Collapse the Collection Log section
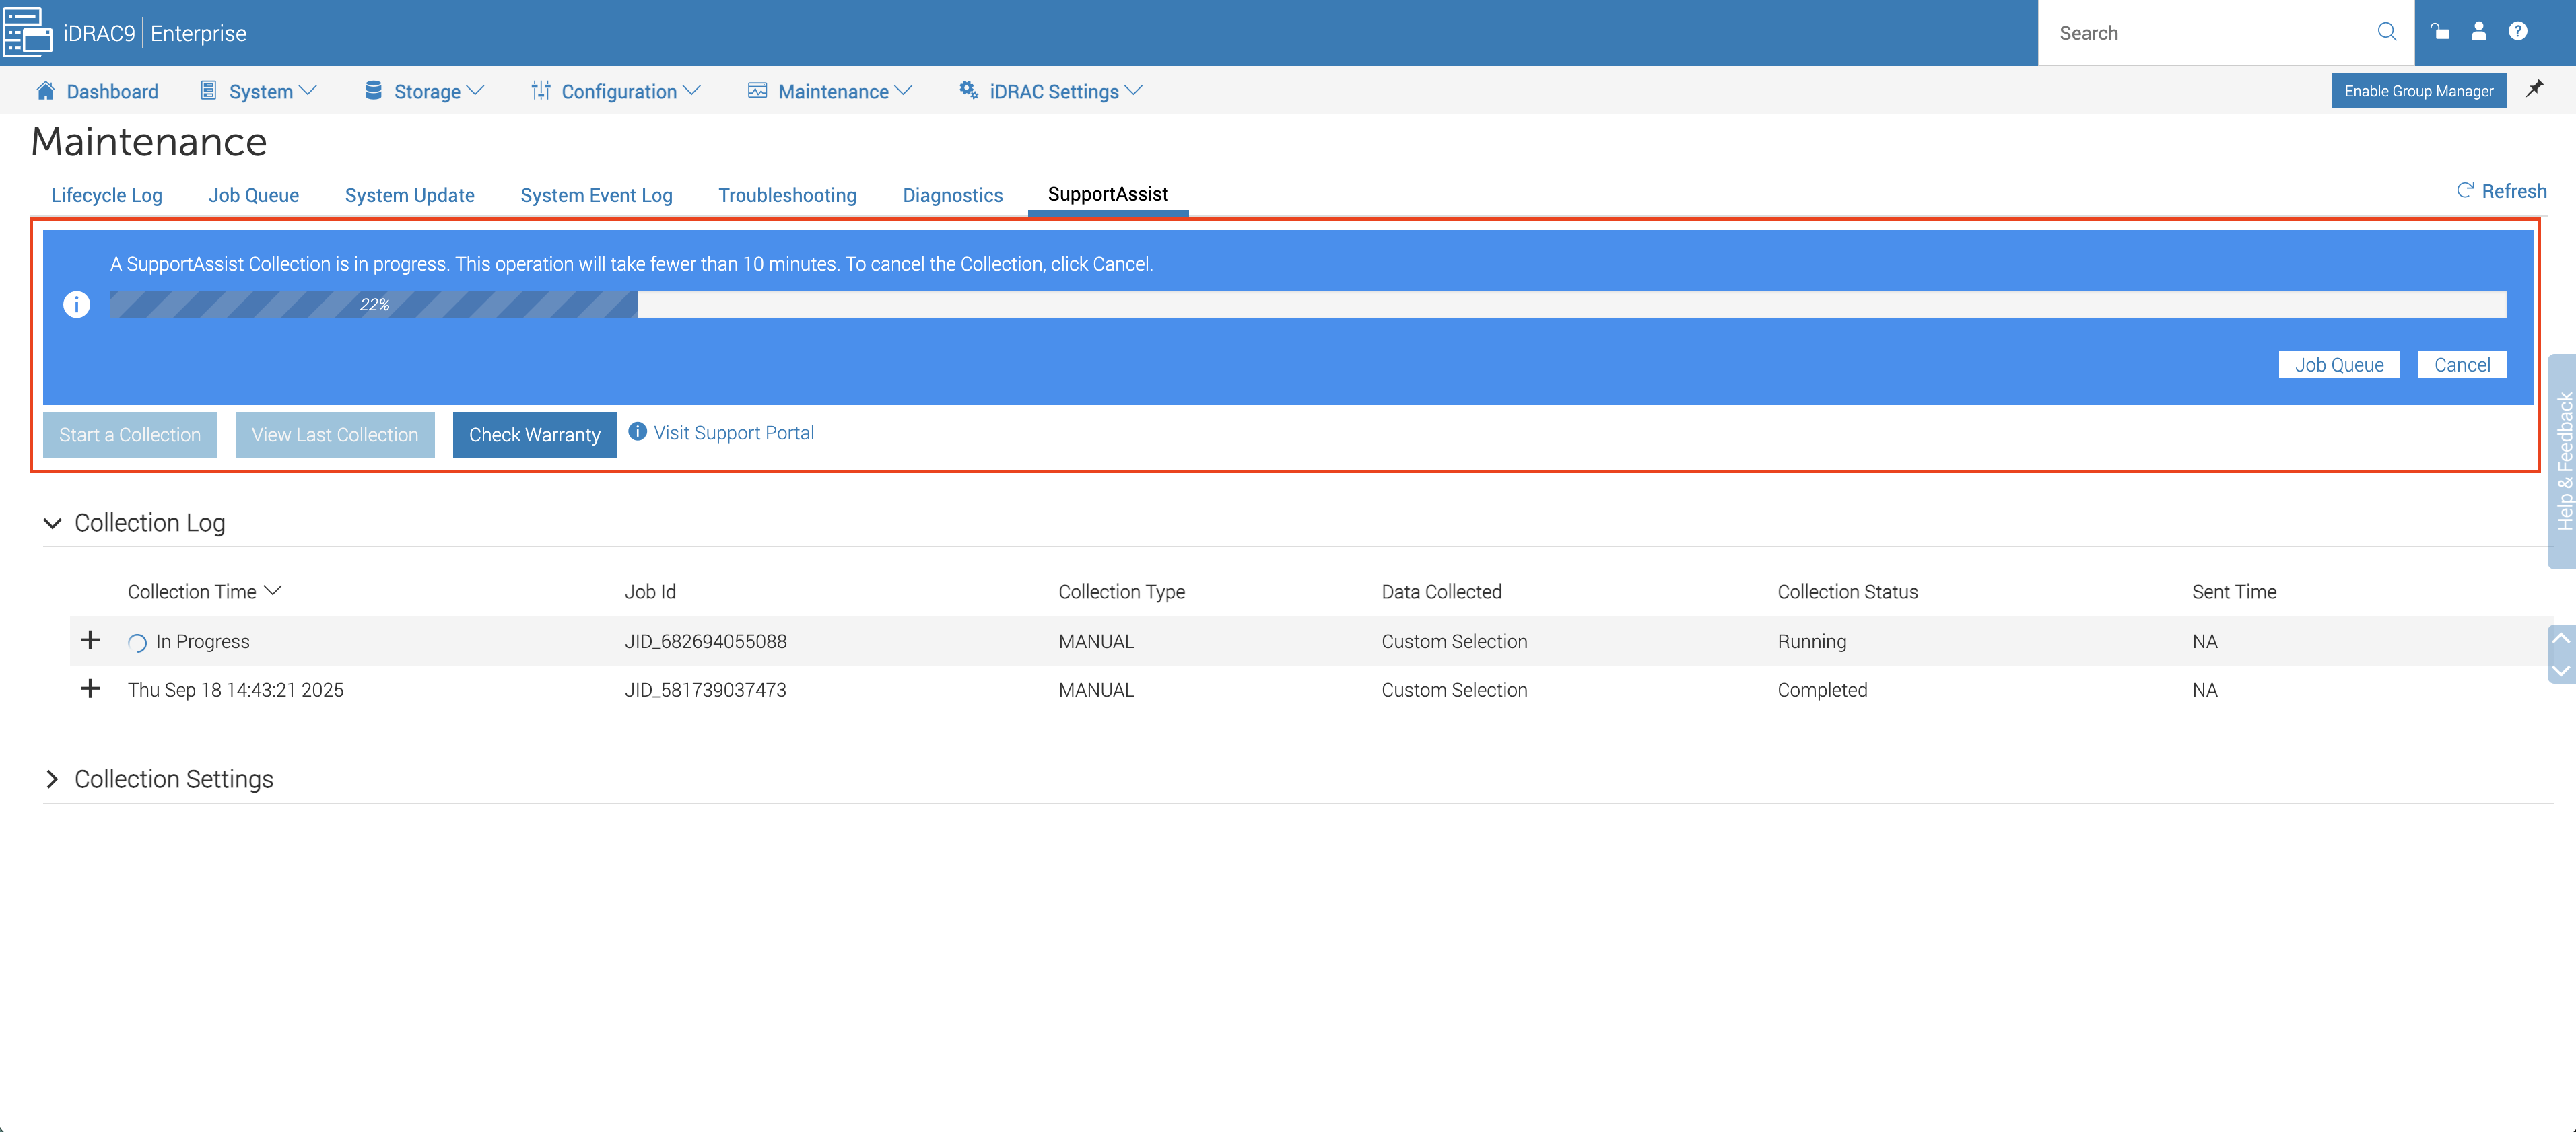 pyautogui.click(x=52, y=523)
